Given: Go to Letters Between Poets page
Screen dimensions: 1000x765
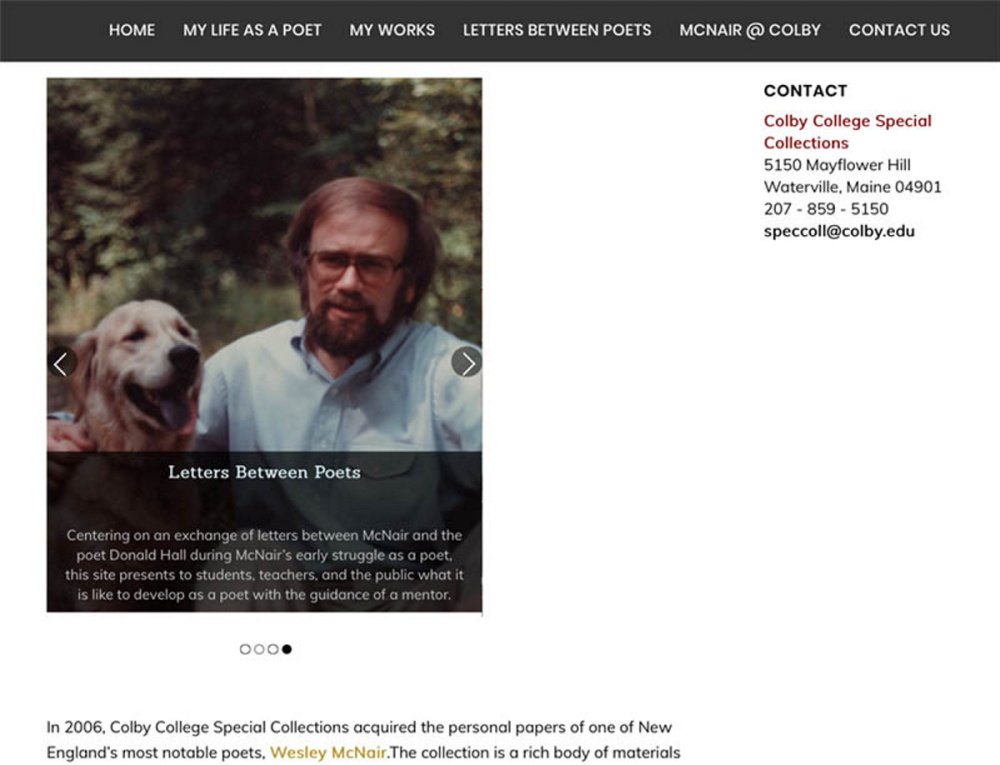Looking at the screenshot, I should 557,30.
